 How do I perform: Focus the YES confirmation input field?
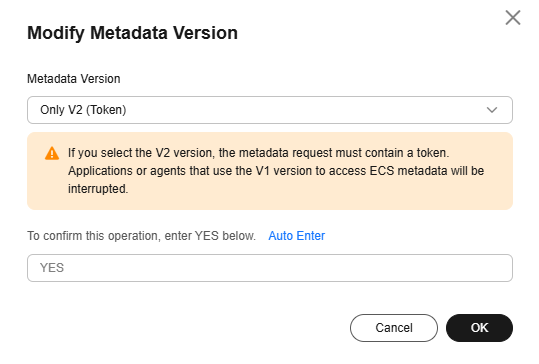(270, 268)
